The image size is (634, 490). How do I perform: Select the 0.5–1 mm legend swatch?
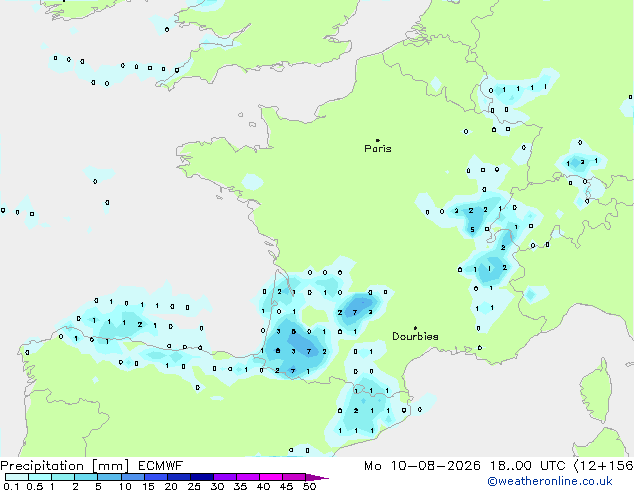pyautogui.click(x=40, y=477)
